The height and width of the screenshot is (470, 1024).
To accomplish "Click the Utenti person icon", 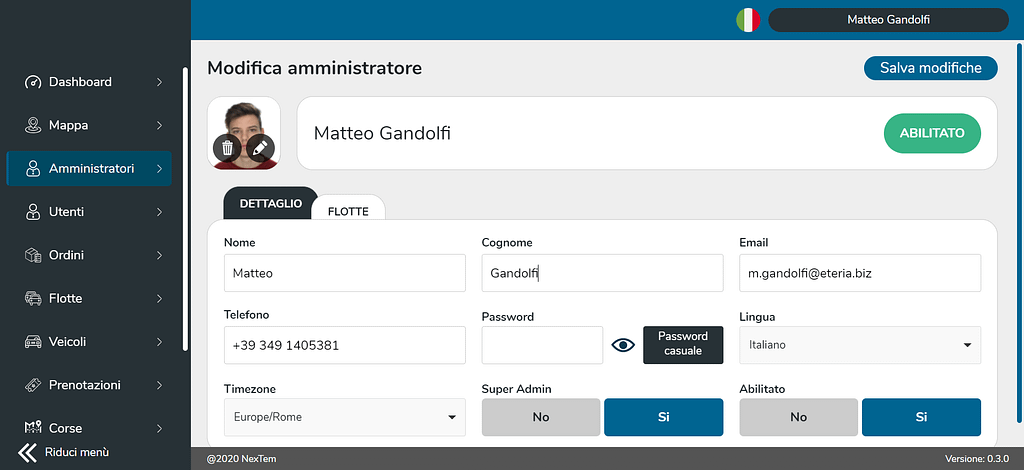I will click(33, 212).
